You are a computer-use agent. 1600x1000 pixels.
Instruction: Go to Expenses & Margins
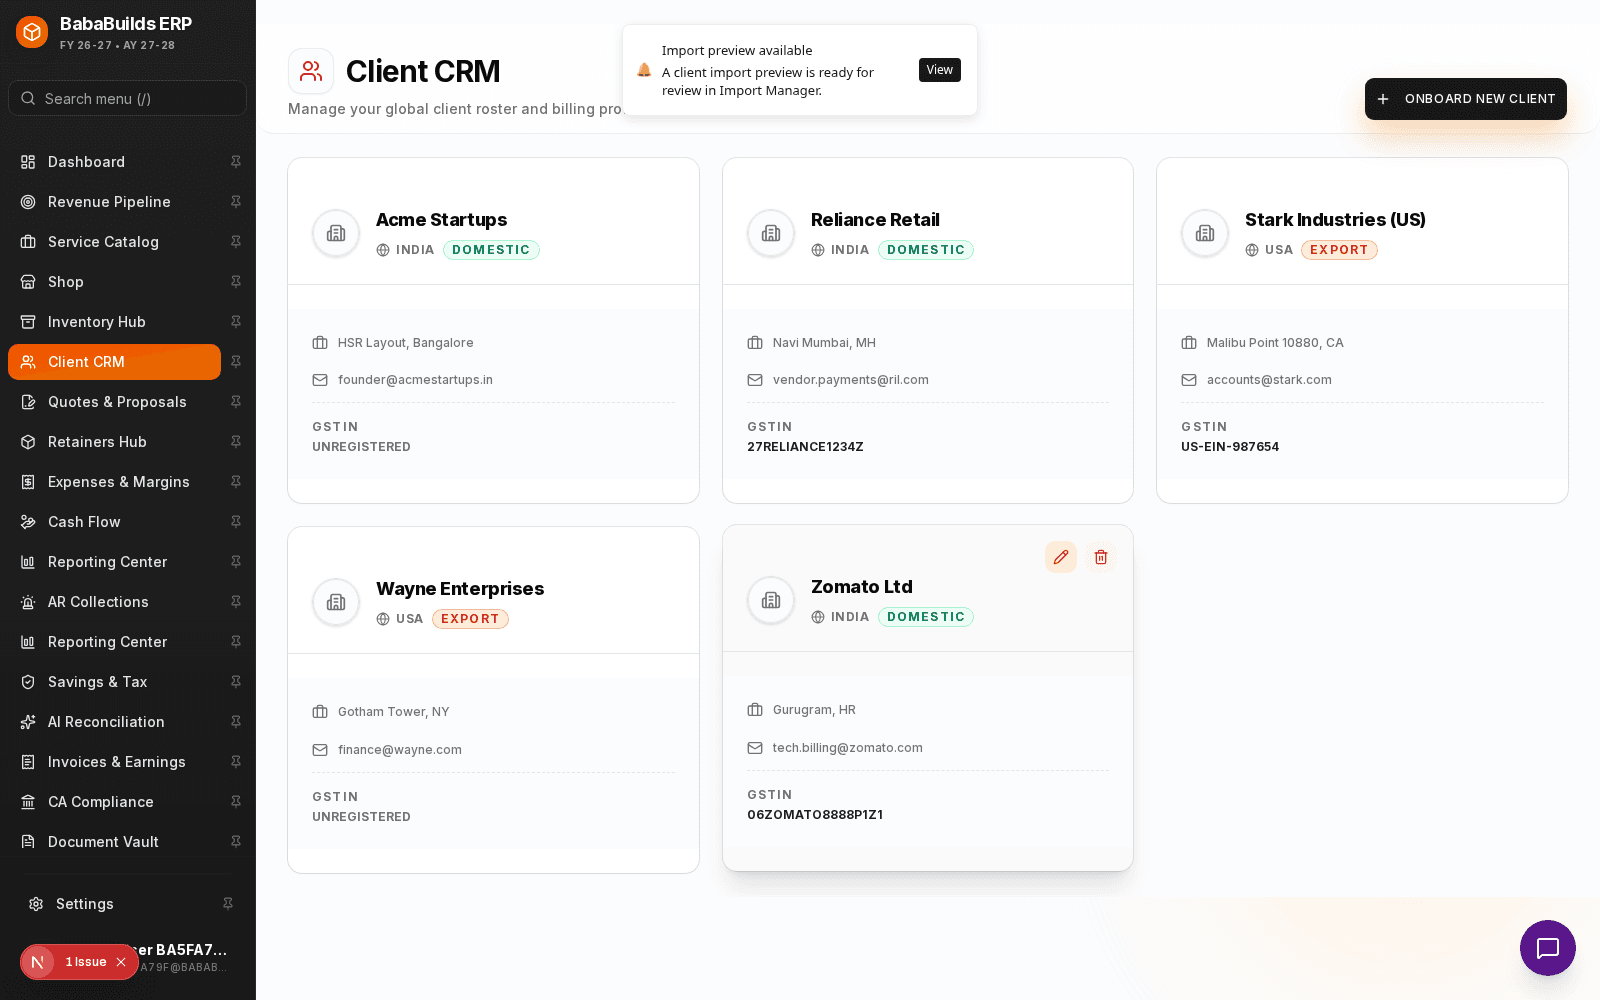click(114, 482)
